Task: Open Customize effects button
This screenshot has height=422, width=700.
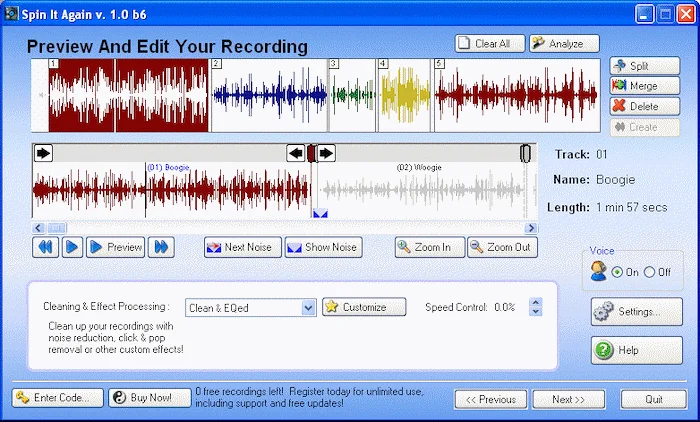Action: click(364, 307)
